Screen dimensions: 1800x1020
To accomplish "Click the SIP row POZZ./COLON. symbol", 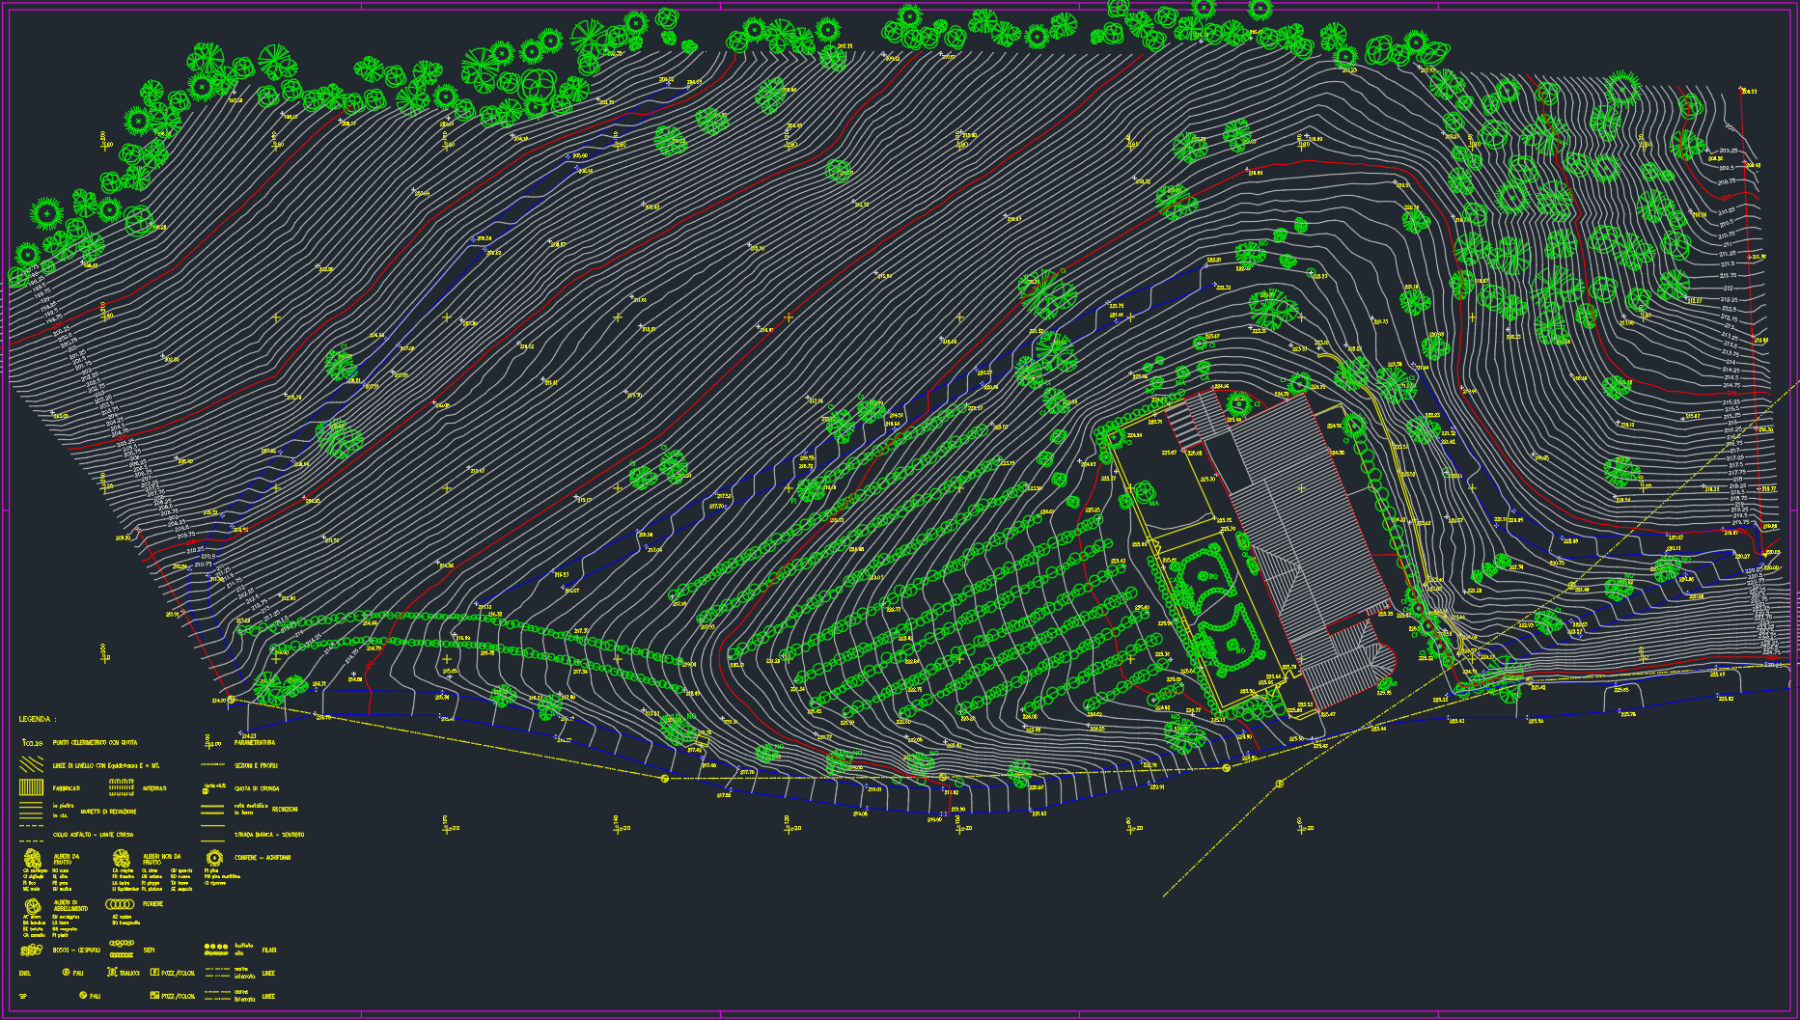I will 154,995.
